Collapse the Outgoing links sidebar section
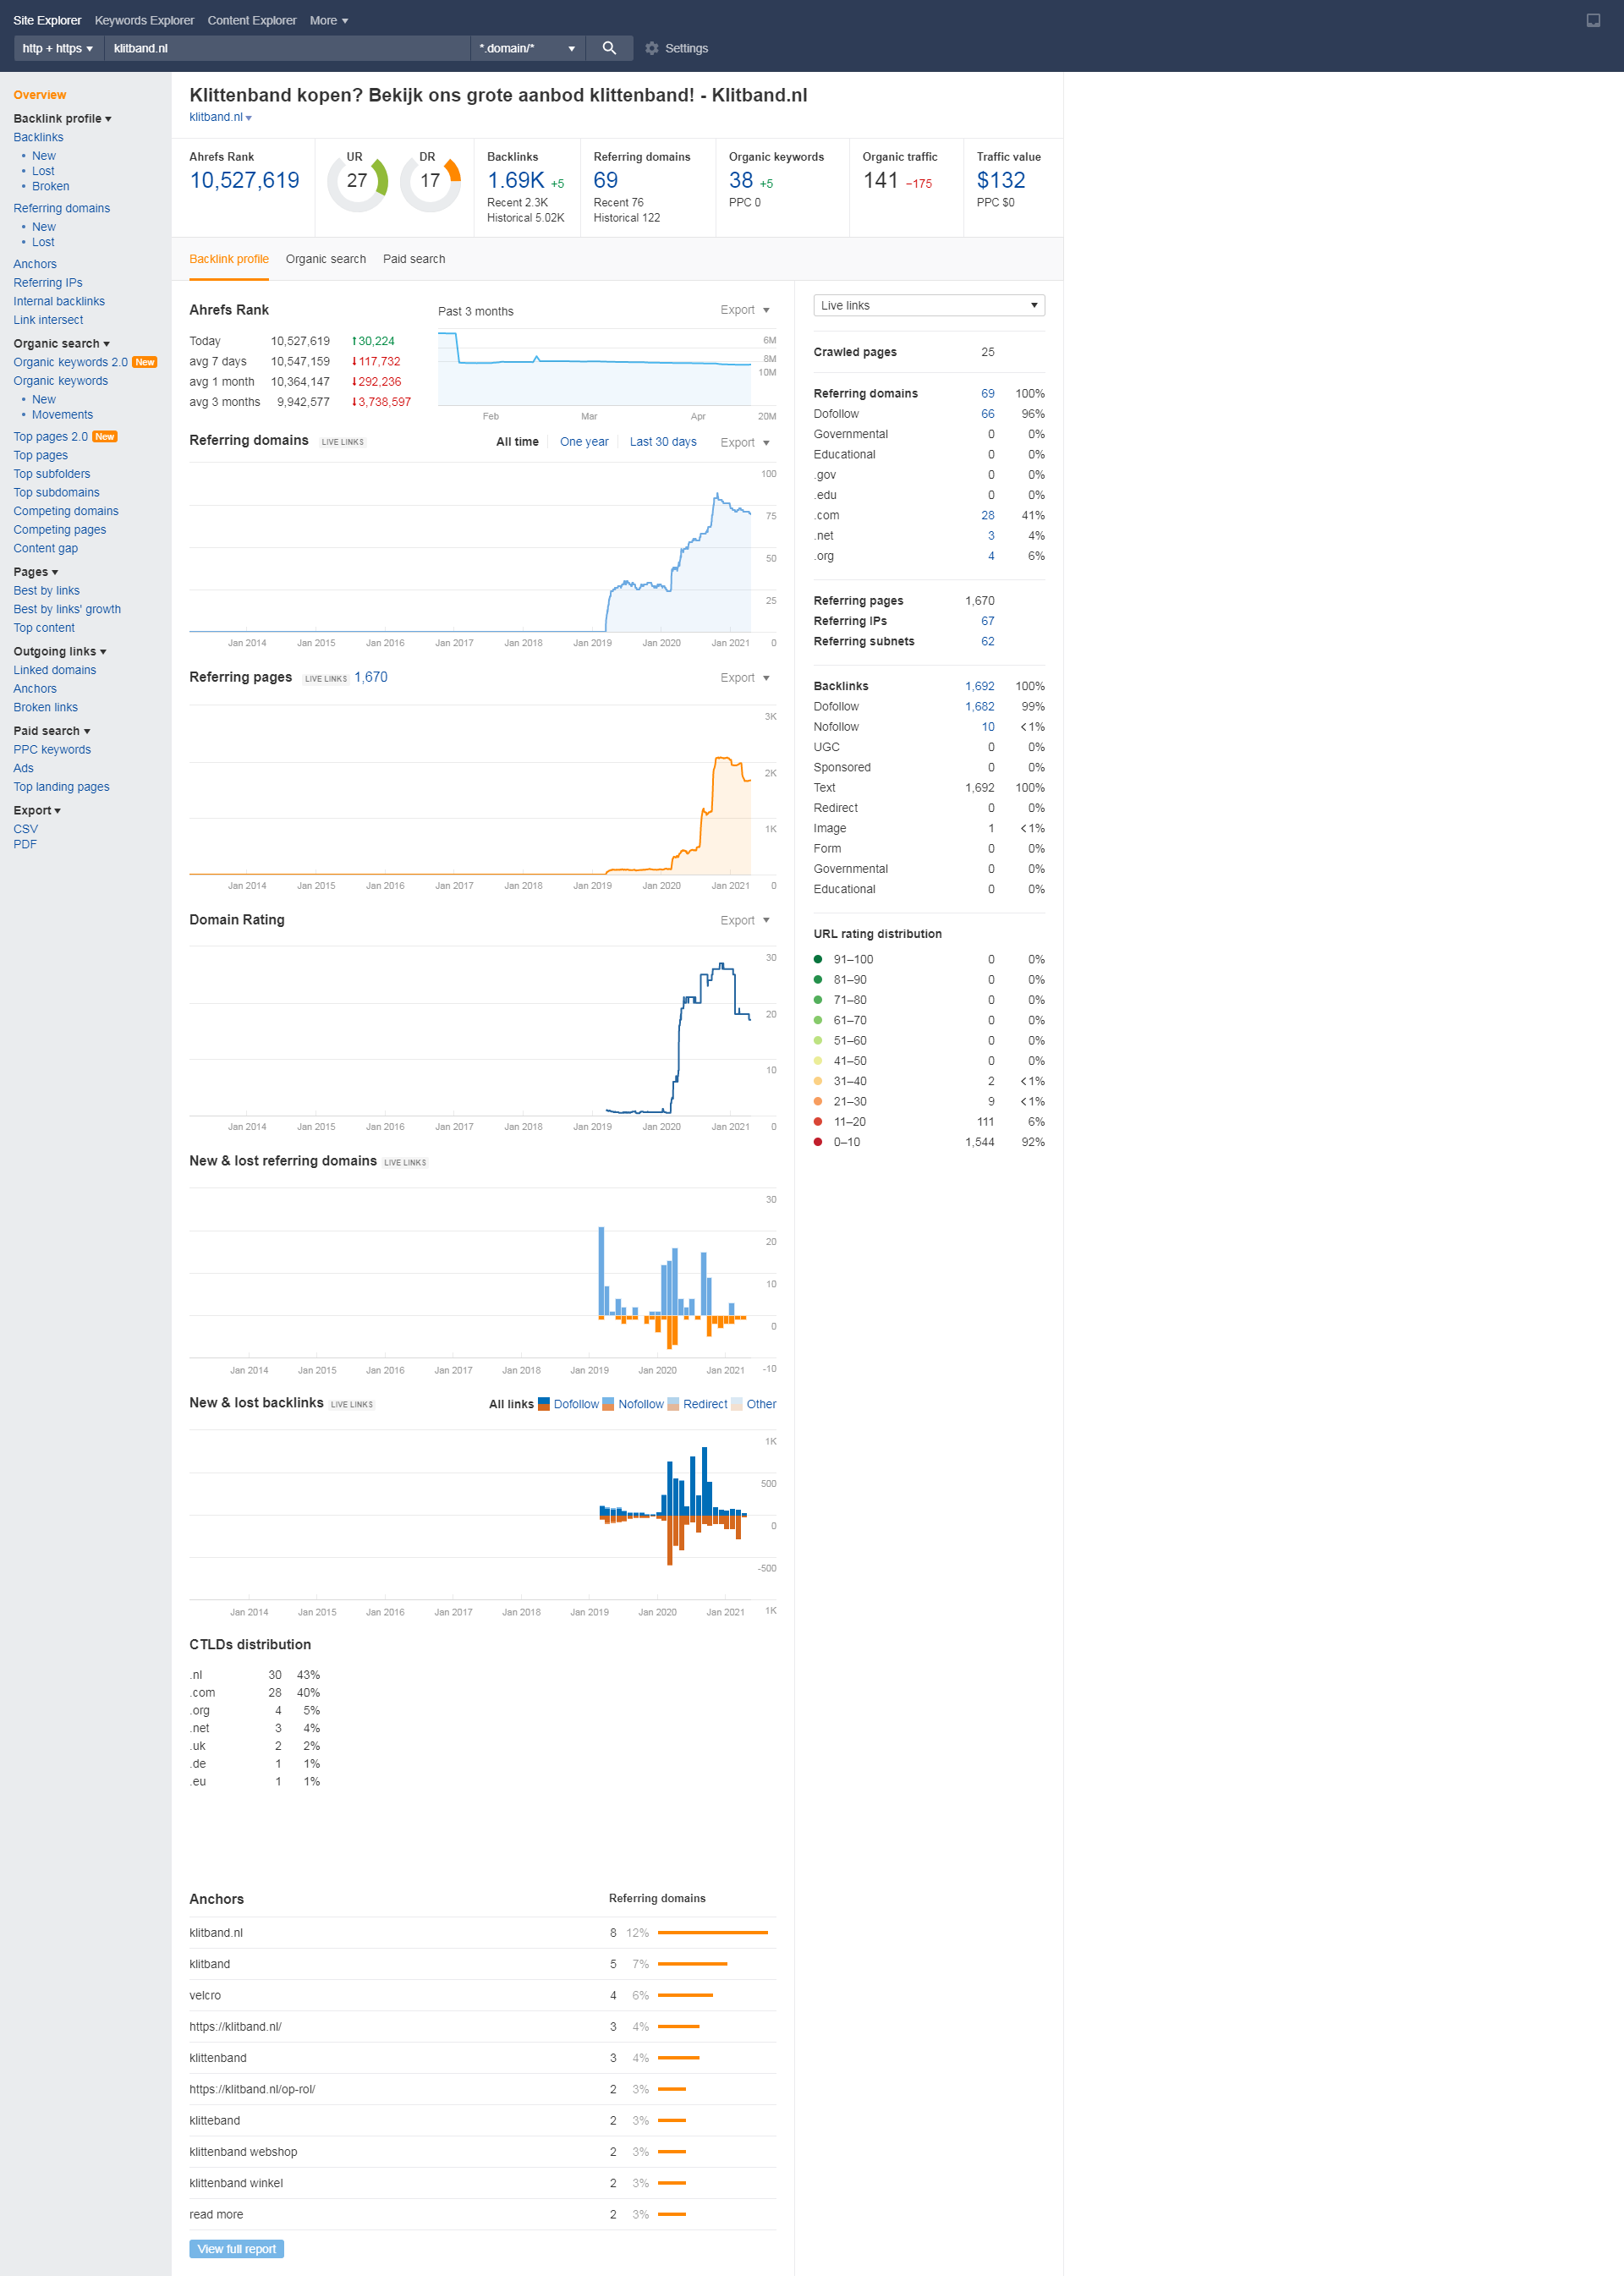The image size is (1624, 2276). click(x=60, y=651)
